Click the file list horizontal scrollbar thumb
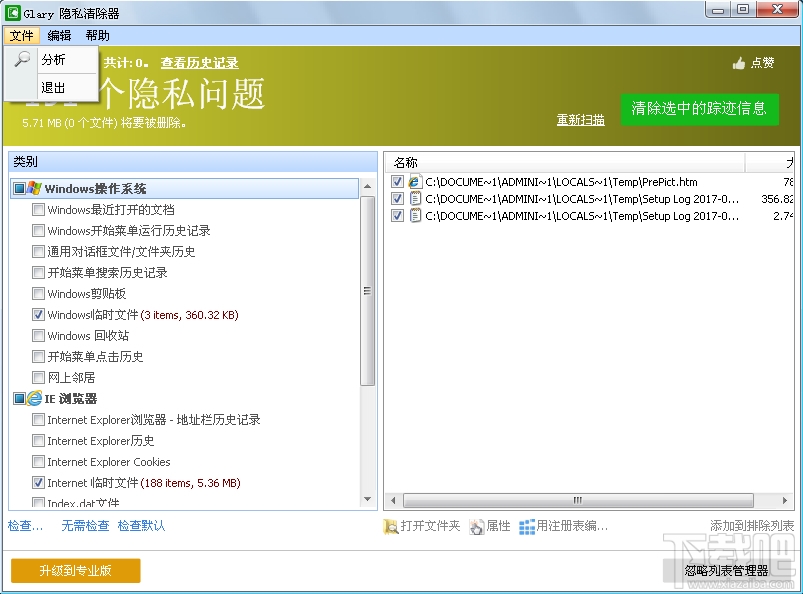The width and height of the screenshot is (803, 594). pyautogui.click(x=578, y=500)
